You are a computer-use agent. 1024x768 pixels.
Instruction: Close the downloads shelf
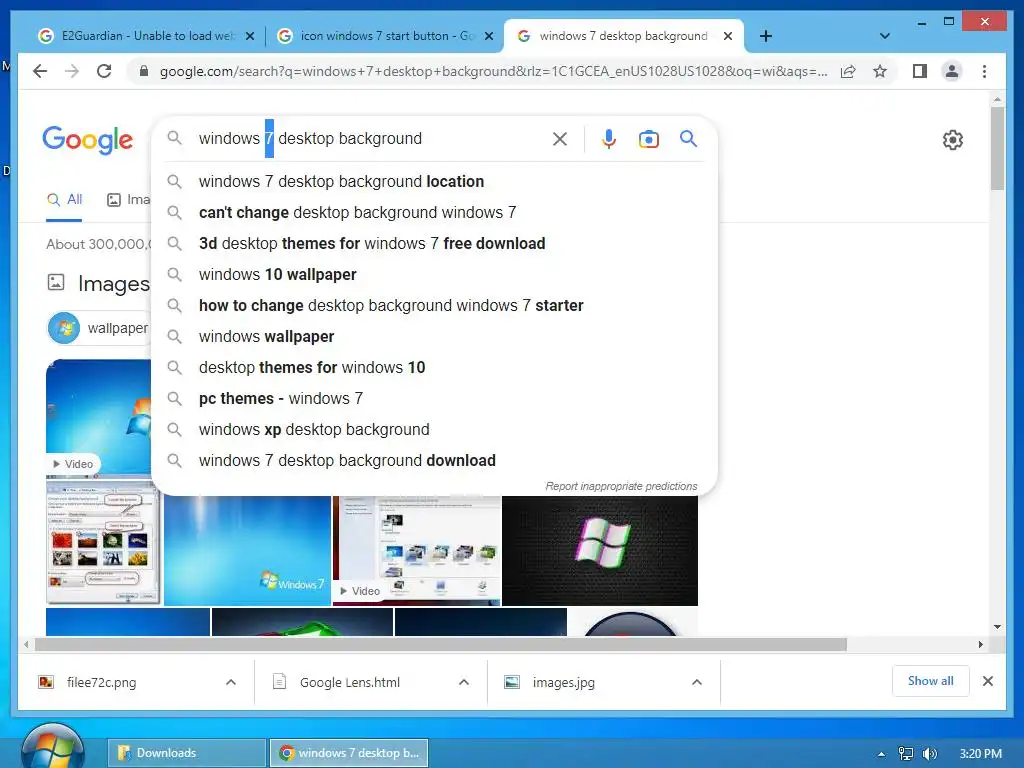coord(988,681)
